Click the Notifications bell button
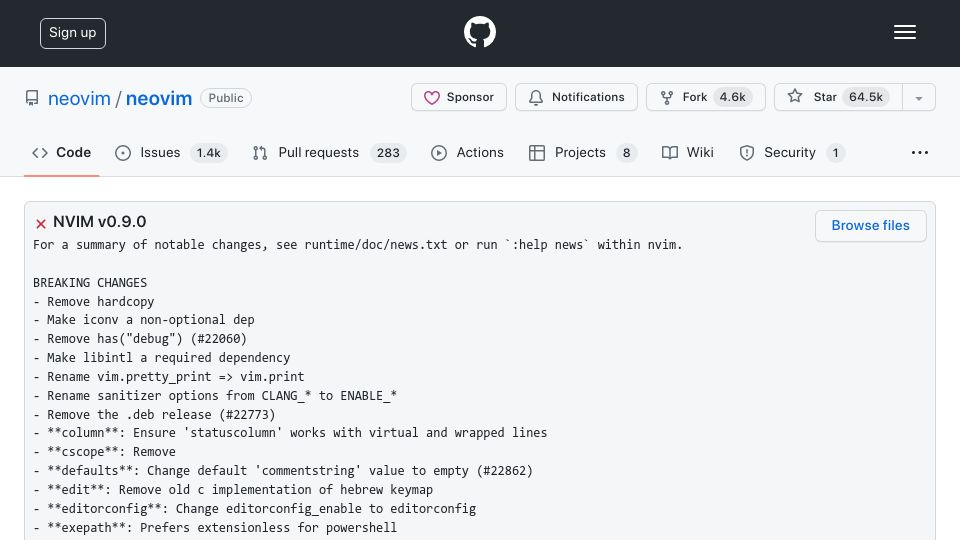The image size is (960, 540). pos(576,97)
